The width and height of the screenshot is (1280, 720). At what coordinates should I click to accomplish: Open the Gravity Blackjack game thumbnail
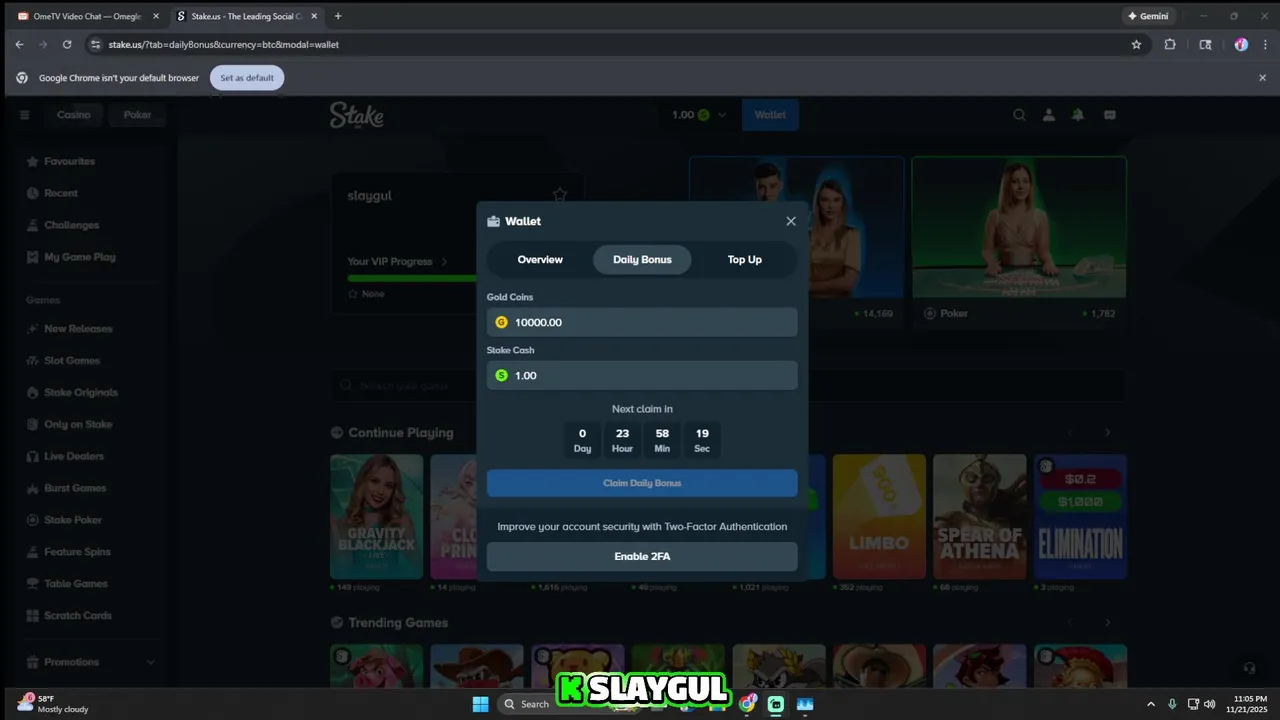[x=376, y=517]
